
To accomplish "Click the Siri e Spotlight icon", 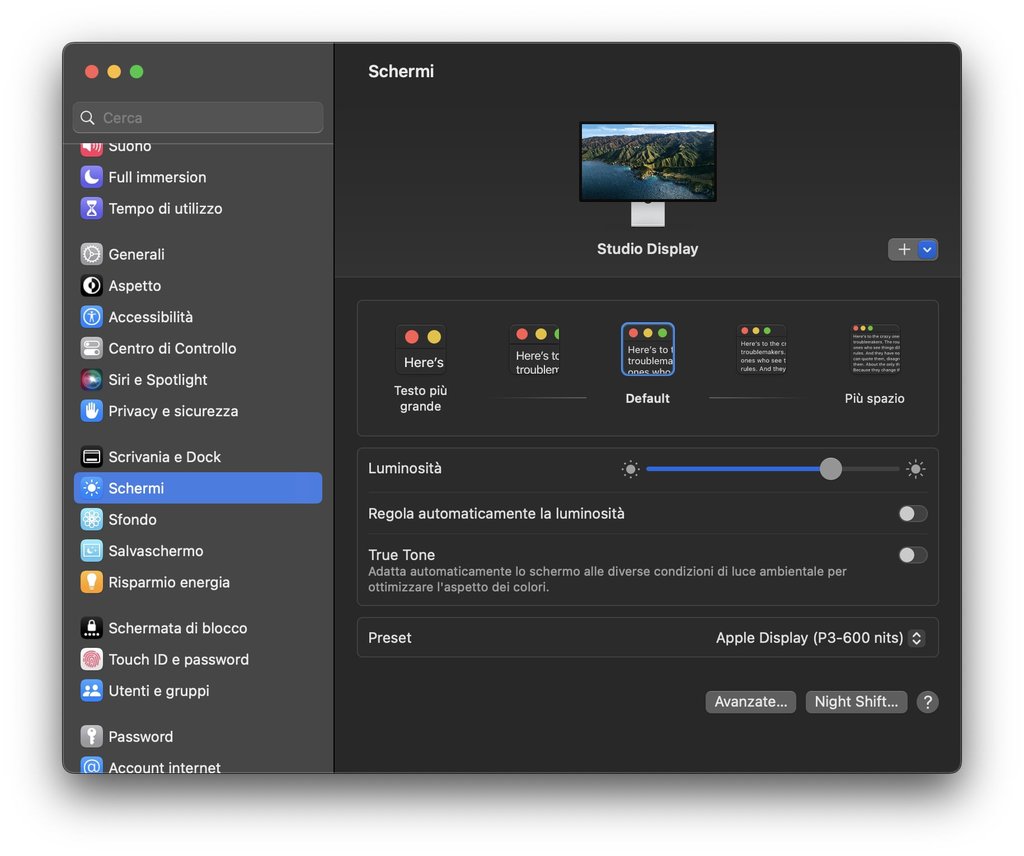I will pos(91,379).
